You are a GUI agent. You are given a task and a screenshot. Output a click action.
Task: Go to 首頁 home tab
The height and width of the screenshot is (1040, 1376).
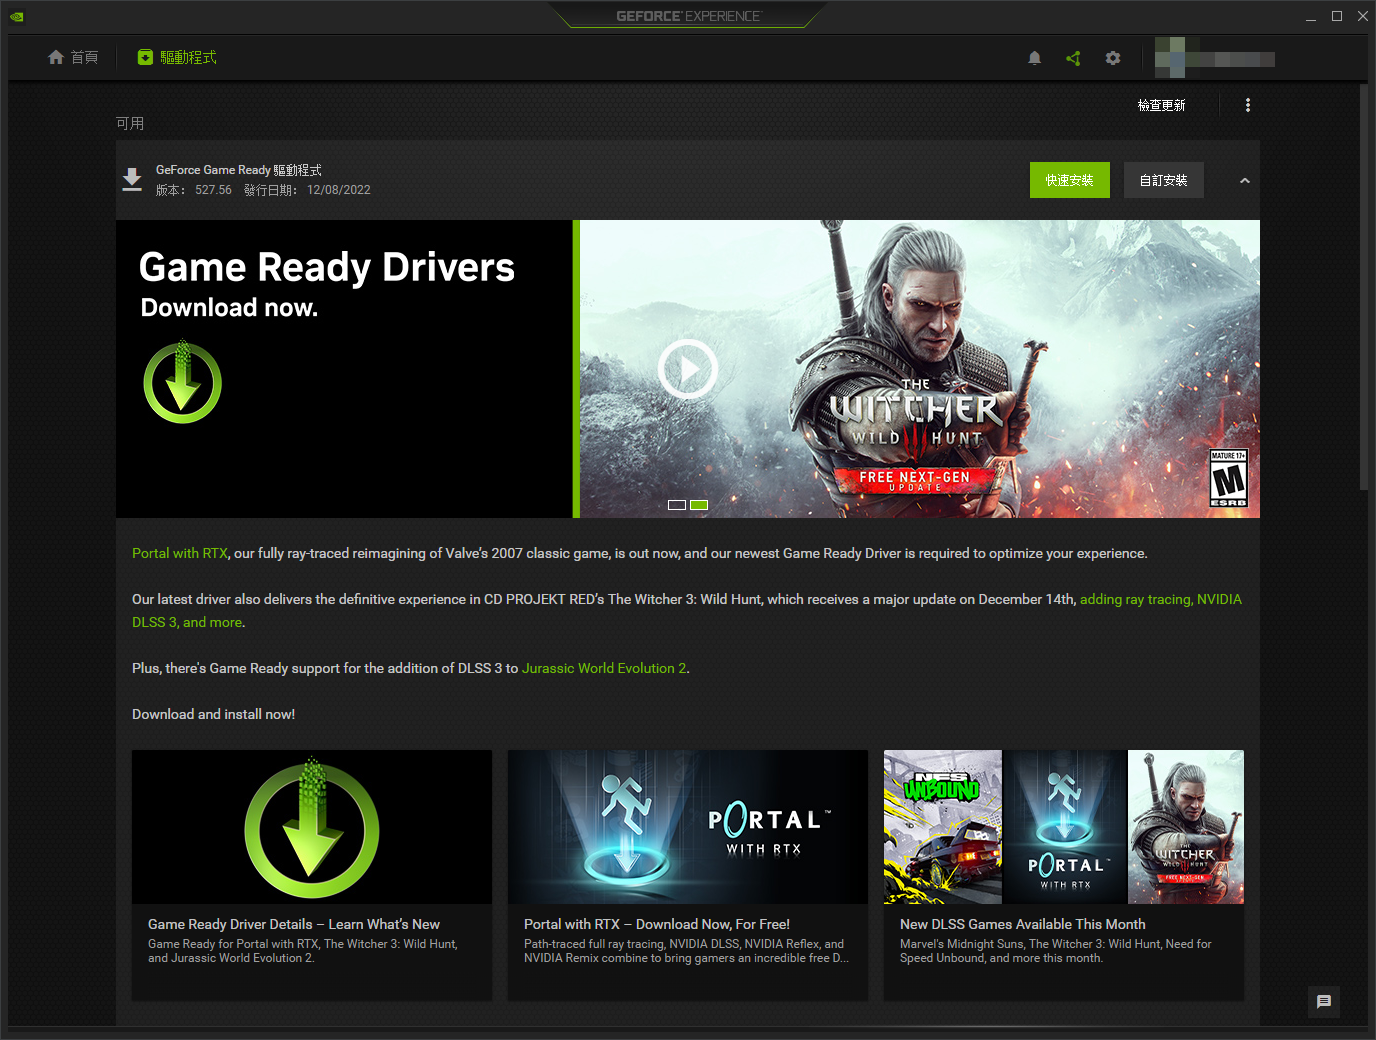(x=73, y=58)
